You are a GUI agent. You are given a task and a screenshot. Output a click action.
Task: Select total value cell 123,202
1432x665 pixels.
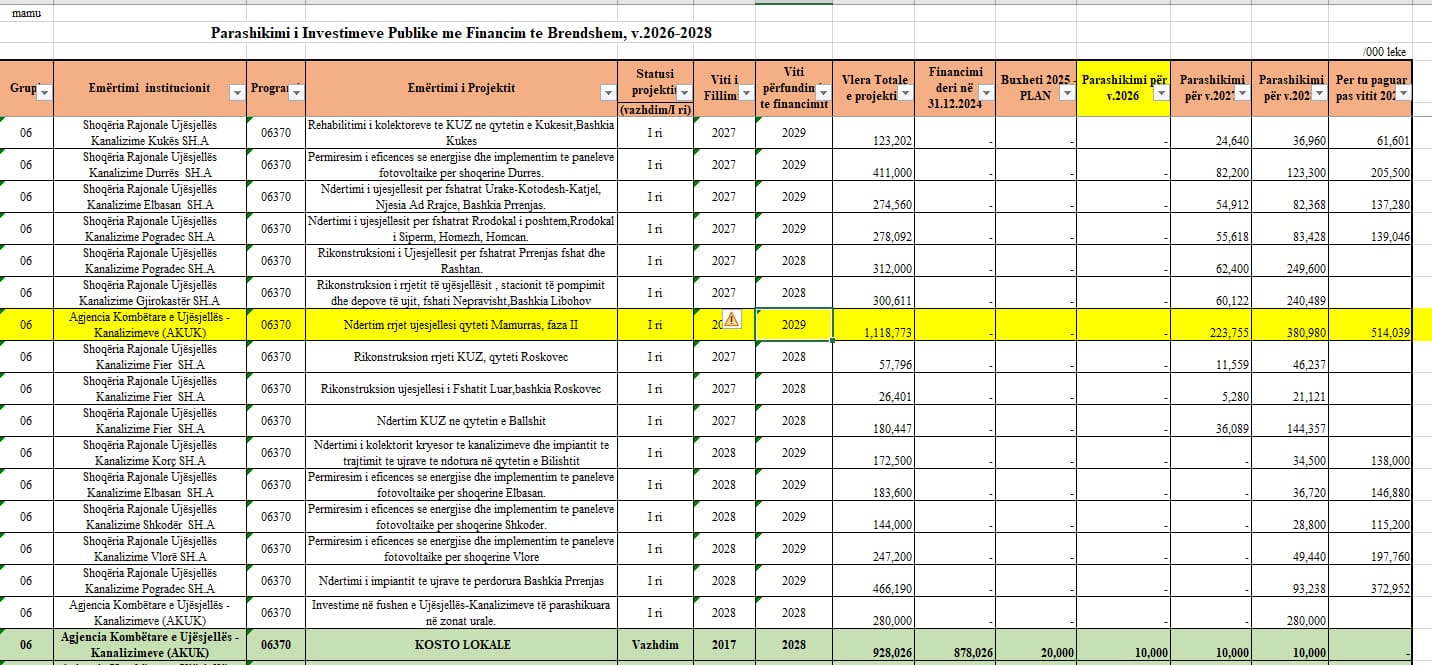click(x=874, y=132)
